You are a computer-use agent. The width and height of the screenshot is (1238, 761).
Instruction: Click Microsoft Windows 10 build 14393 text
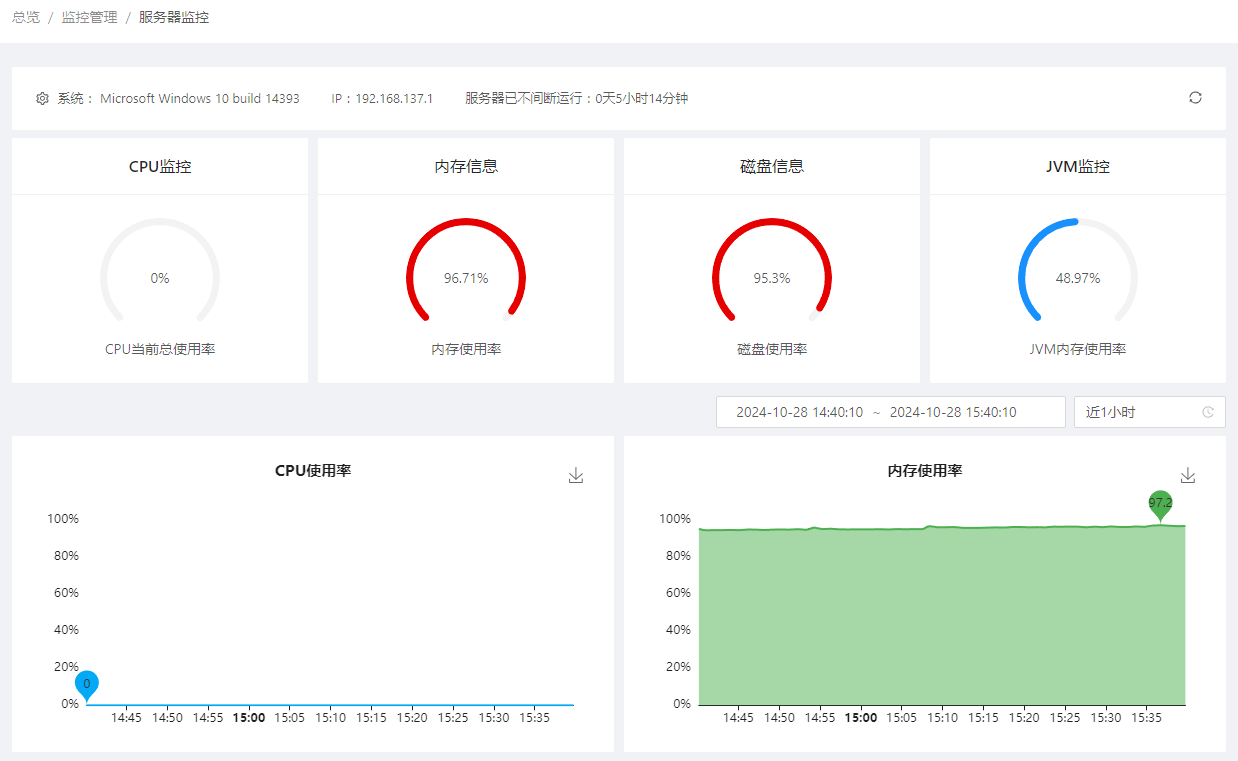pyautogui.click(x=200, y=99)
